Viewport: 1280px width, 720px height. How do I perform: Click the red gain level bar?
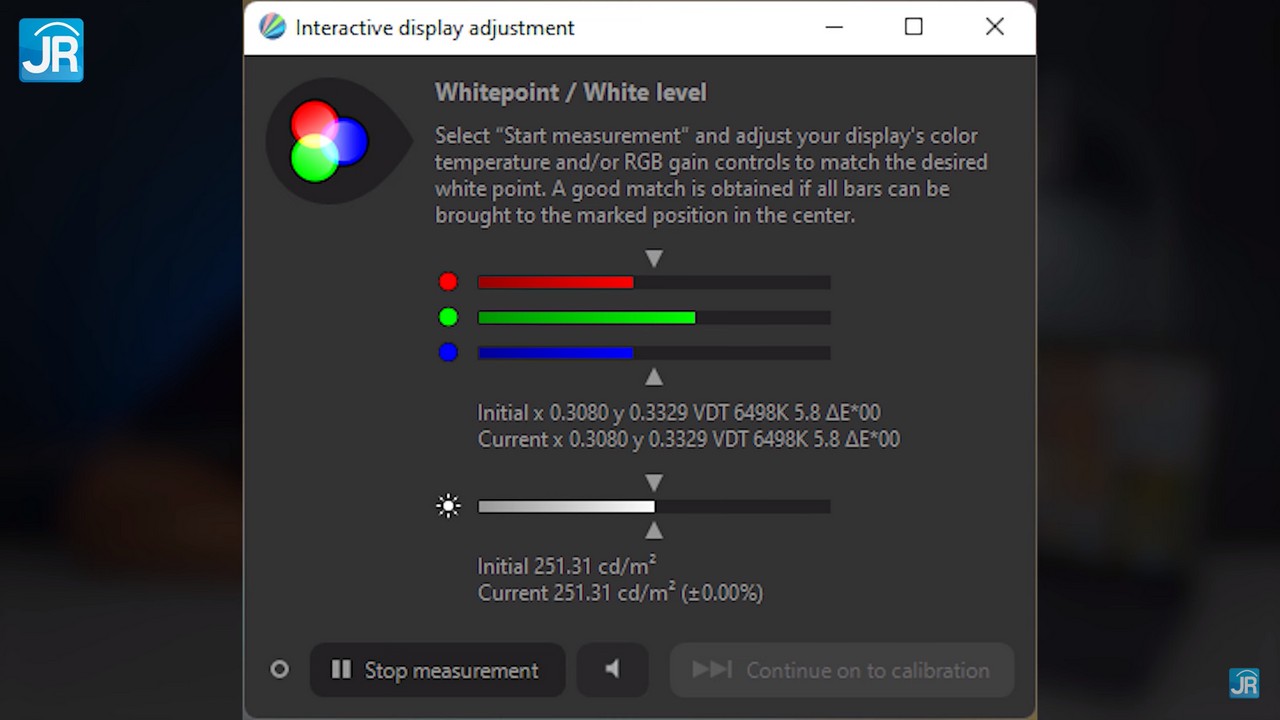(654, 282)
